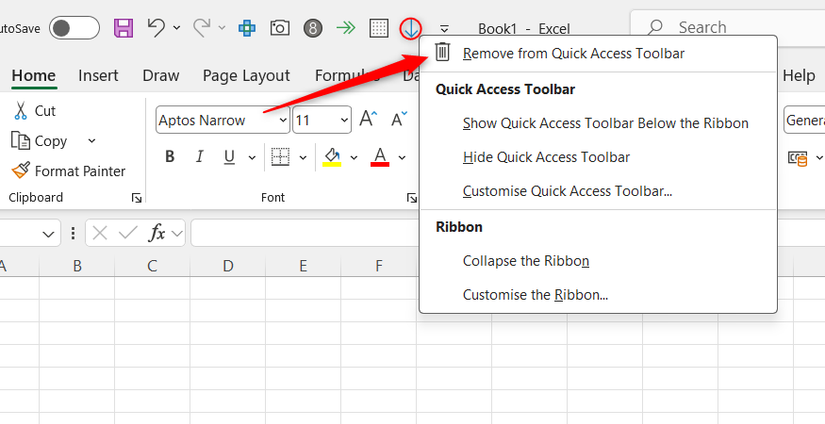Click the Redo arrow icon
The image size is (825, 424).
[x=202, y=27]
